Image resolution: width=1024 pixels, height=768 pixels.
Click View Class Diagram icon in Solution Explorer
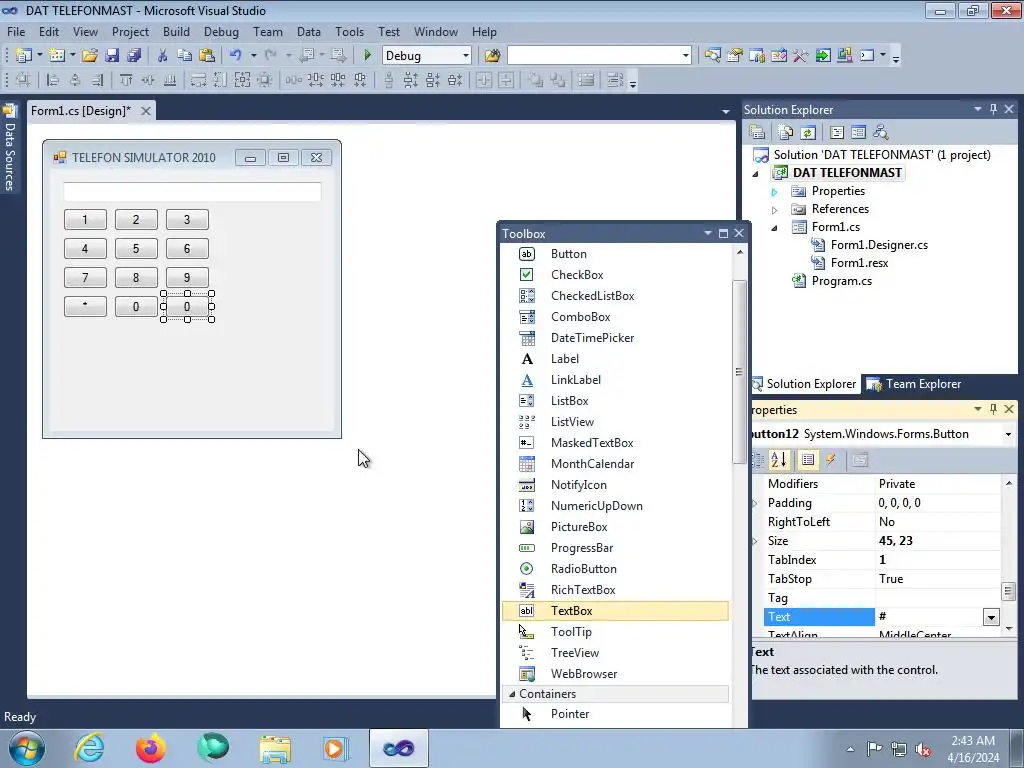click(x=881, y=133)
